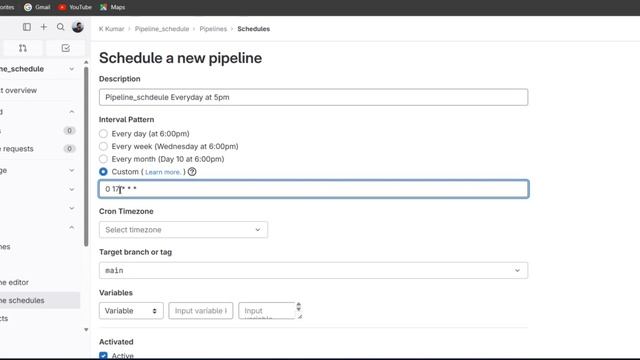Select the Custom interval radio button

point(103,172)
